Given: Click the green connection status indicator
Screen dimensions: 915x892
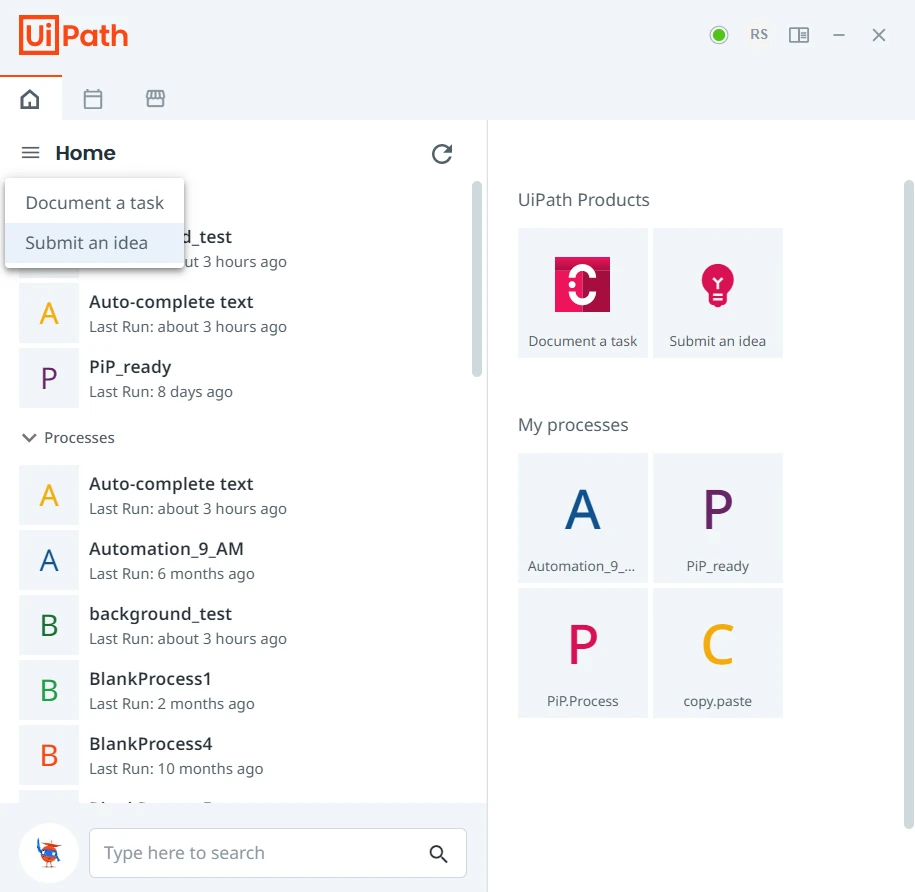Looking at the screenshot, I should tap(719, 35).
